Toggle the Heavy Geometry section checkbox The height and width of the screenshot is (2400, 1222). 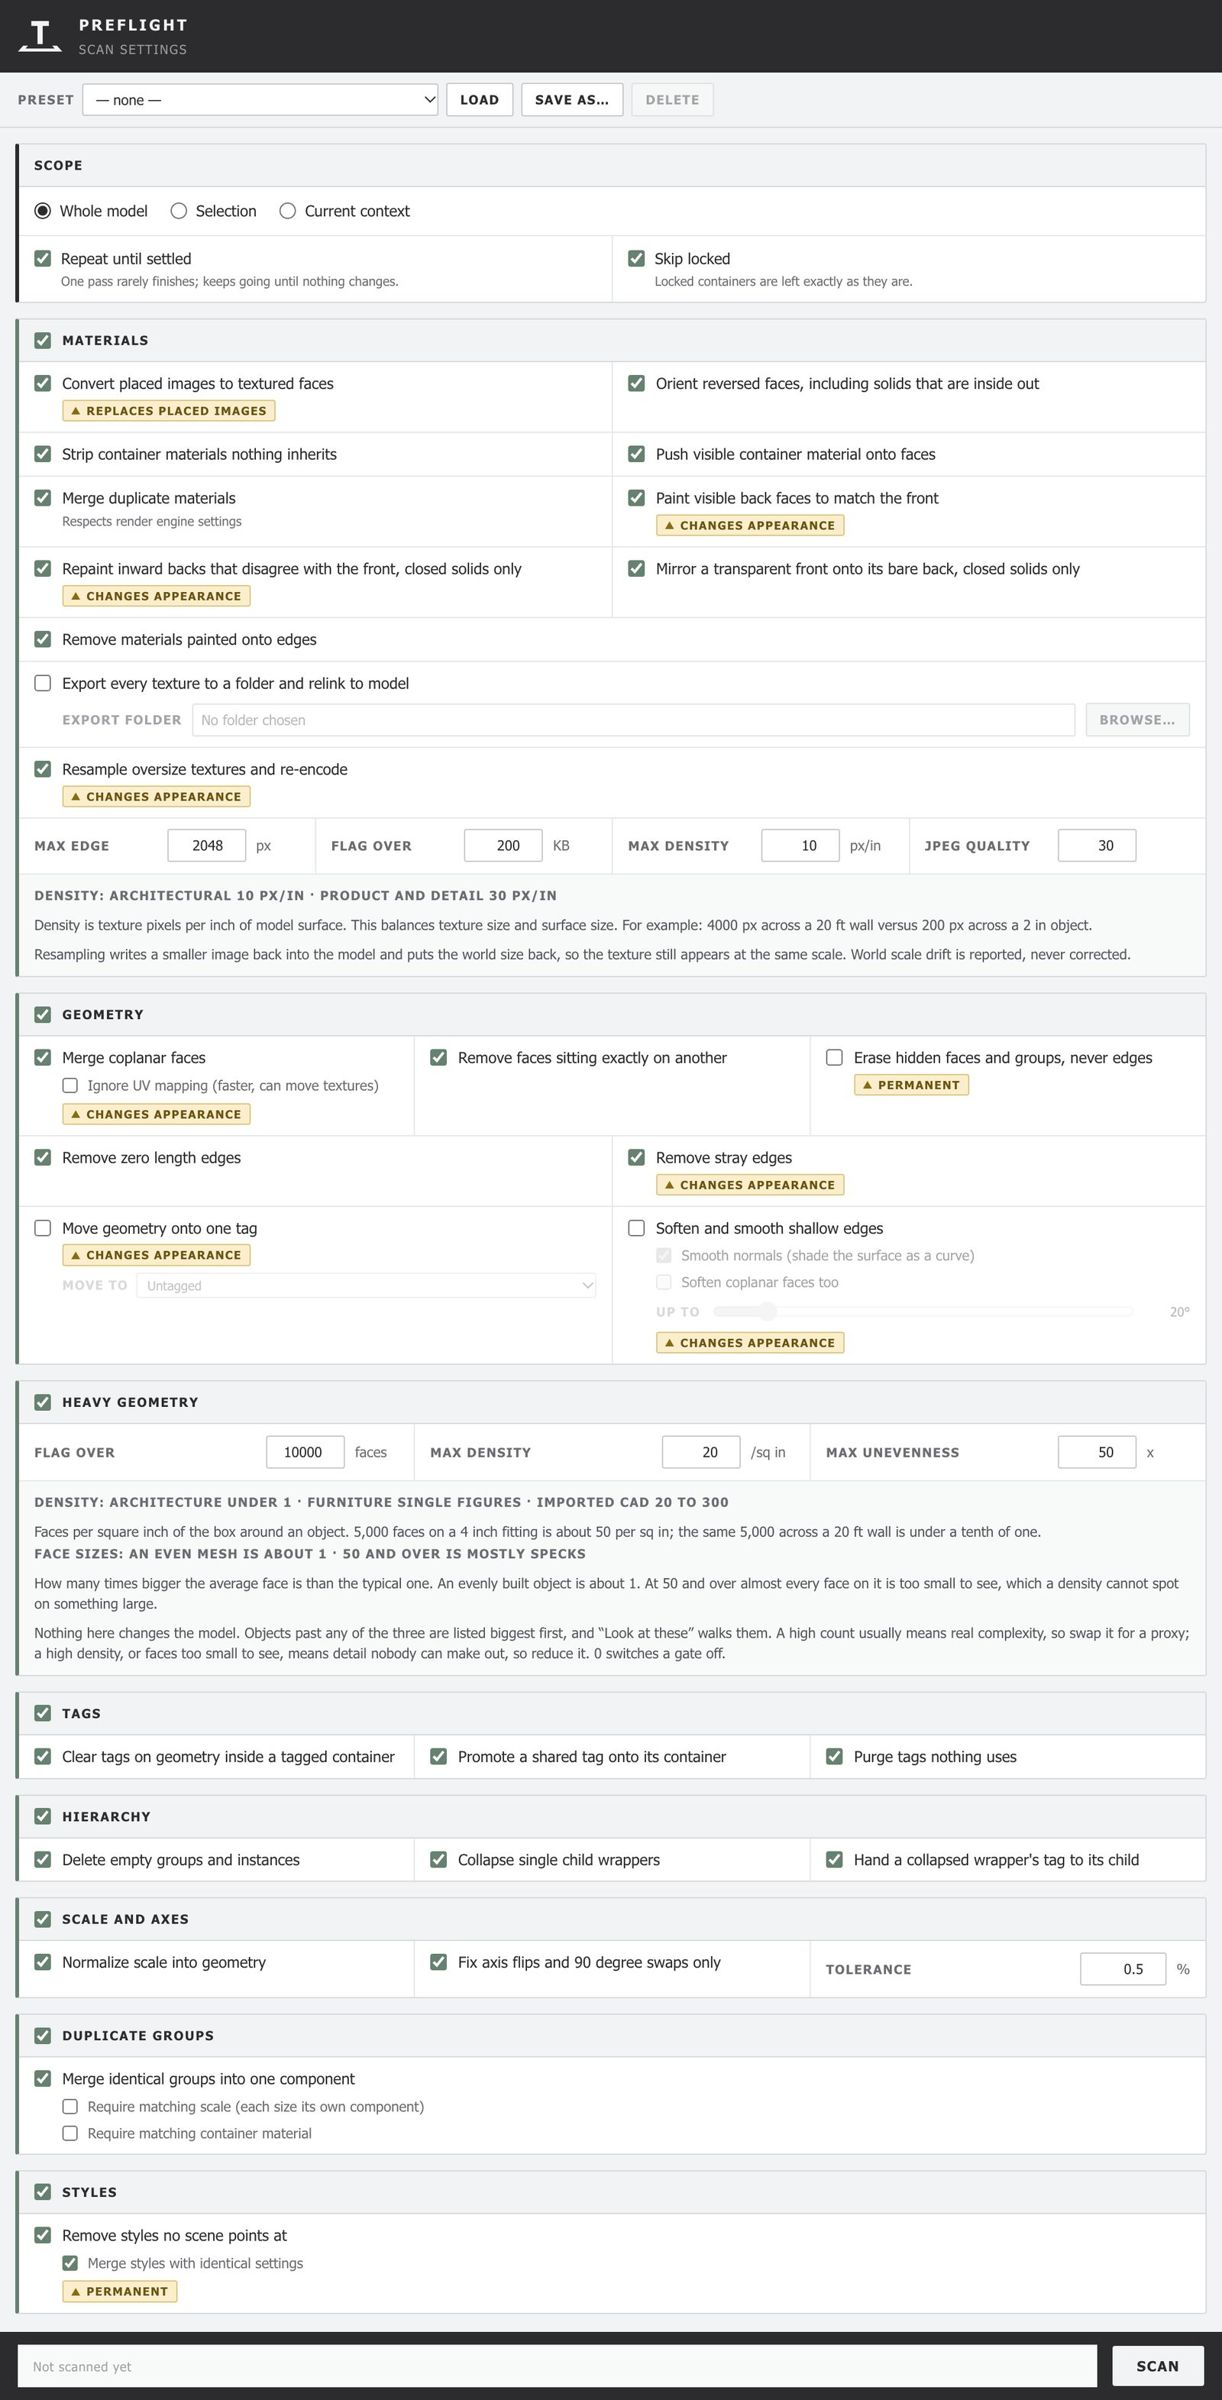tap(43, 1402)
